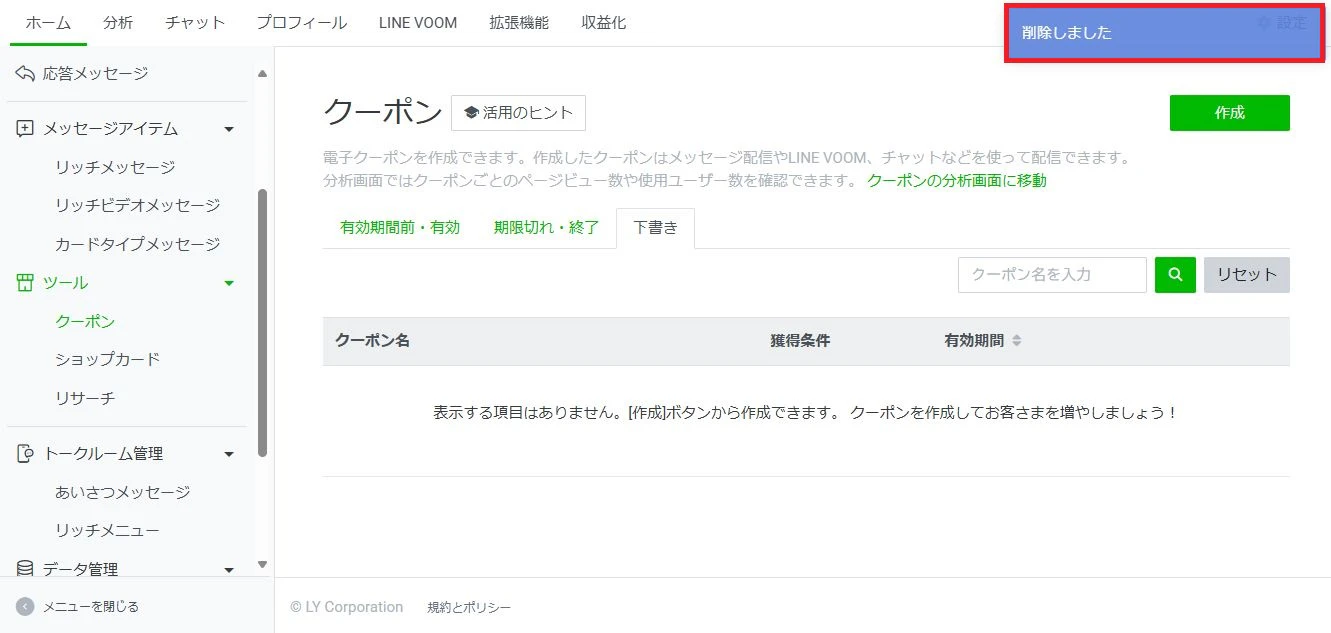The height and width of the screenshot is (633, 1331).
Task: Collapse the メッセージアイテム section arrow
Action: pyautogui.click(x=229, y=130)
